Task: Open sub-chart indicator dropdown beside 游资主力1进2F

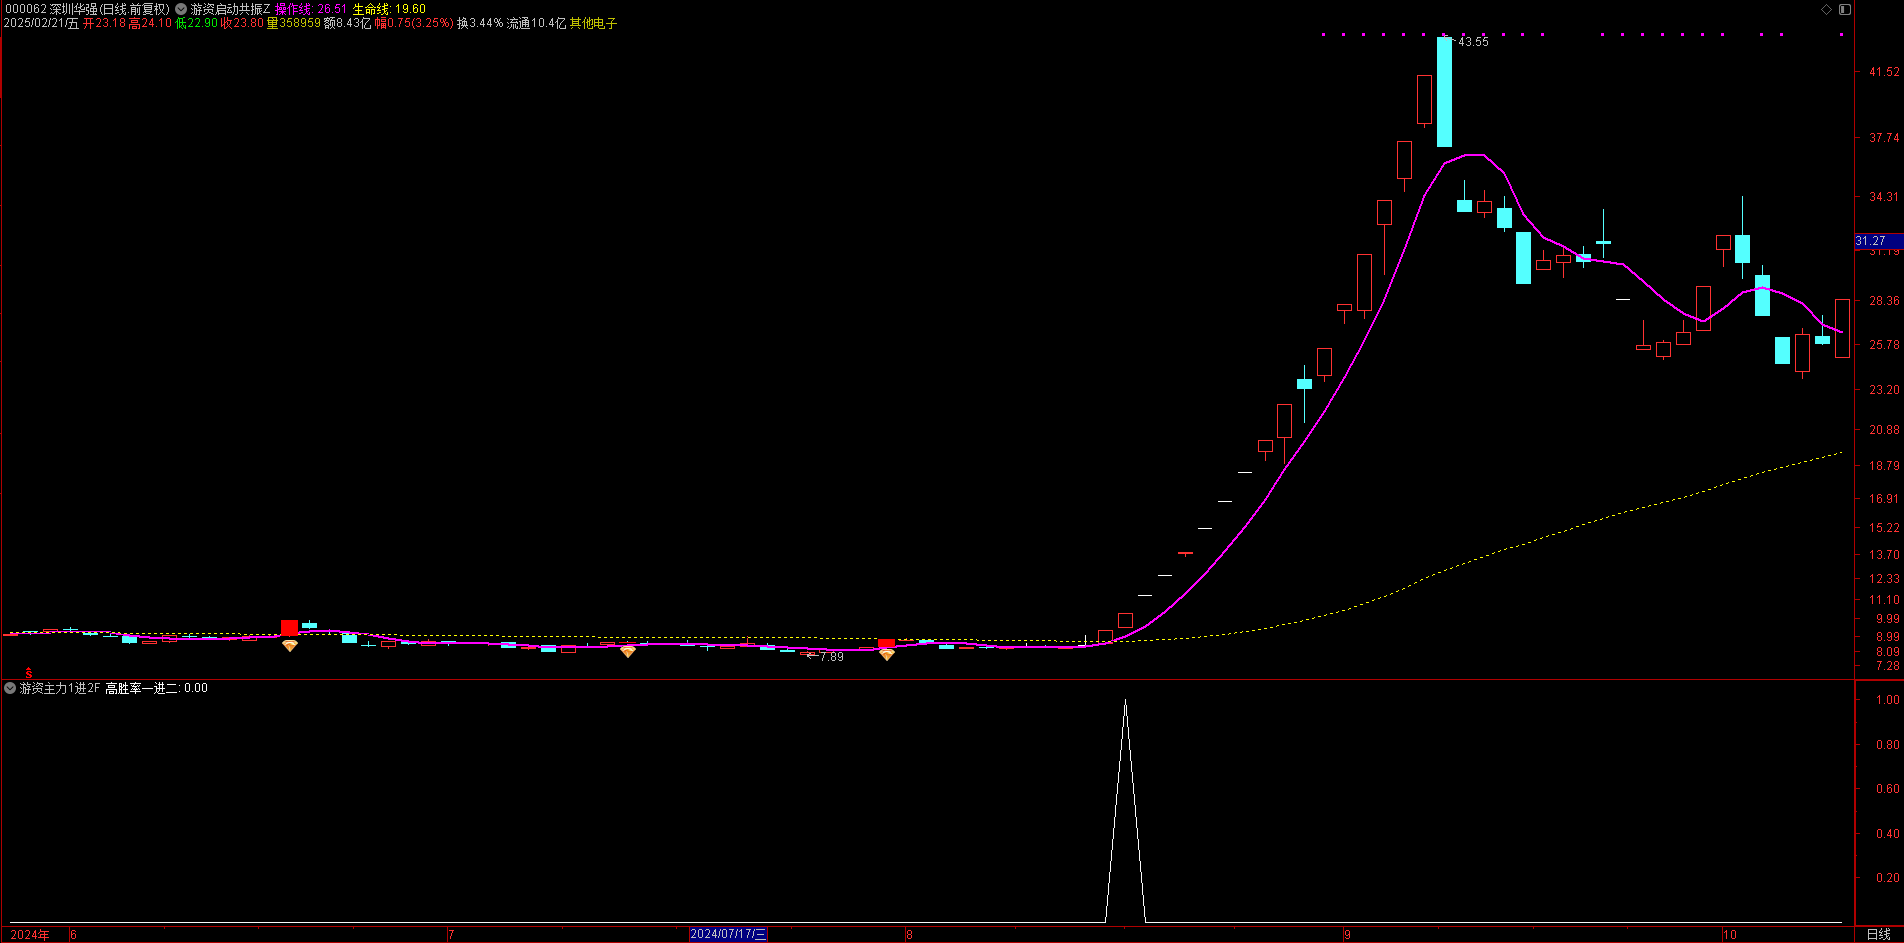Action: (10, 688)
